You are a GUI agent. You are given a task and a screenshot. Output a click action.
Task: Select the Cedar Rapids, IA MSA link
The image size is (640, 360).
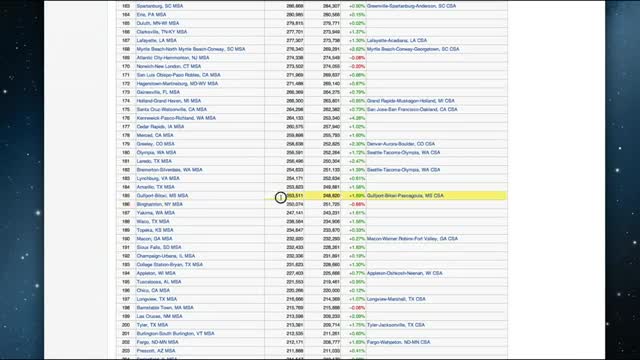(x=160, y=127)
